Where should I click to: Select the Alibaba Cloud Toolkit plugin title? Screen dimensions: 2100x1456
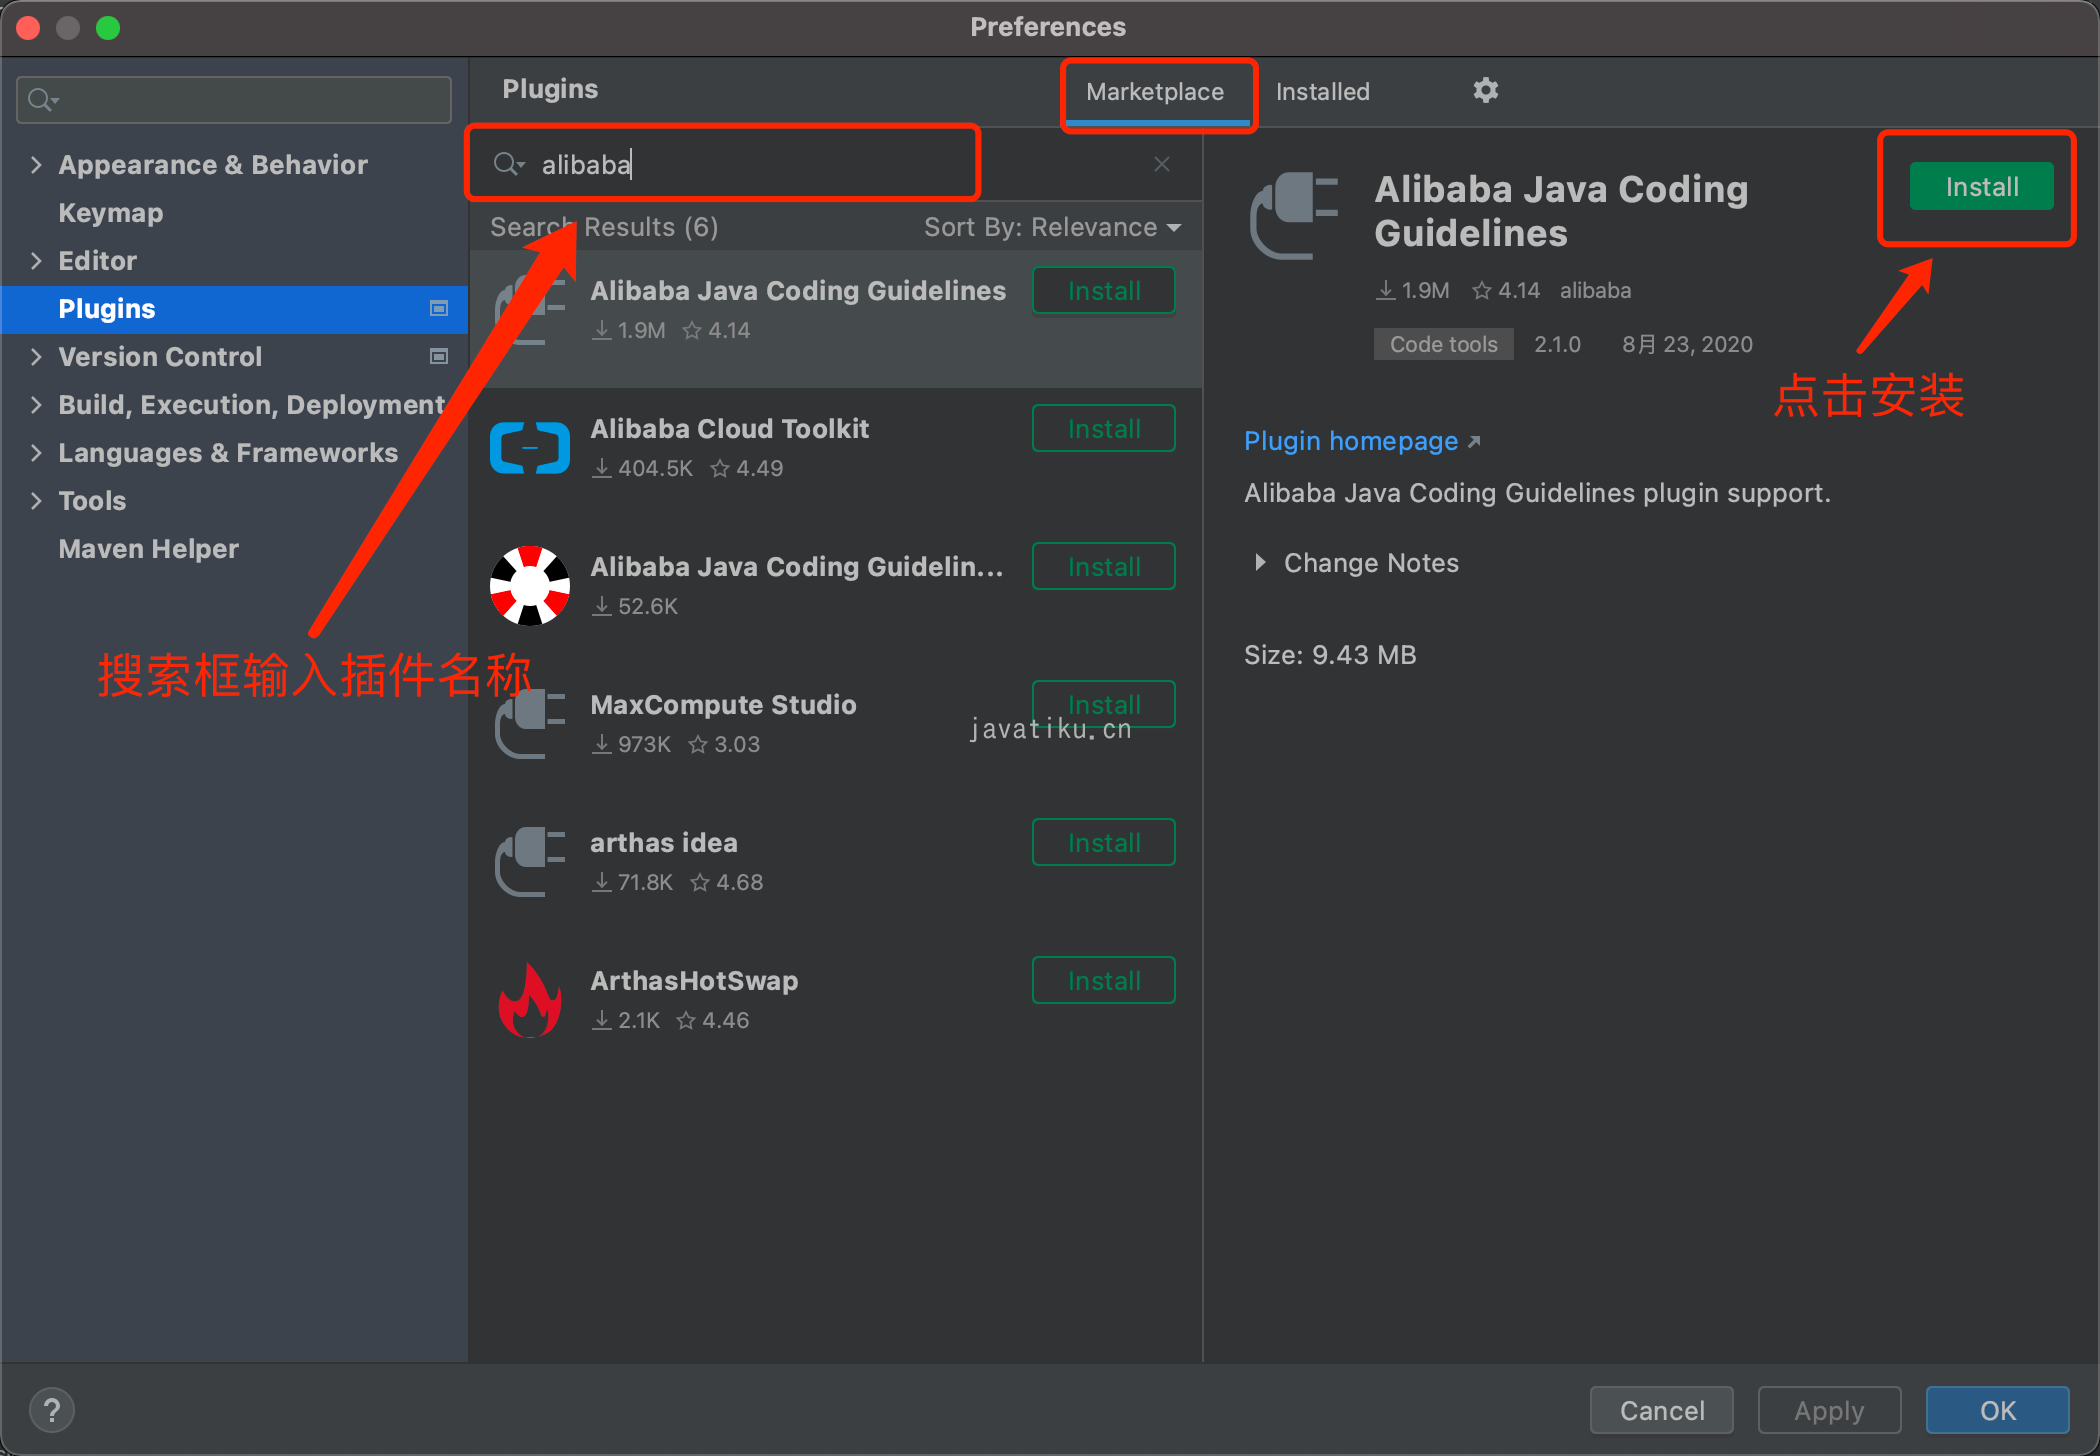(x=729, y=429)
